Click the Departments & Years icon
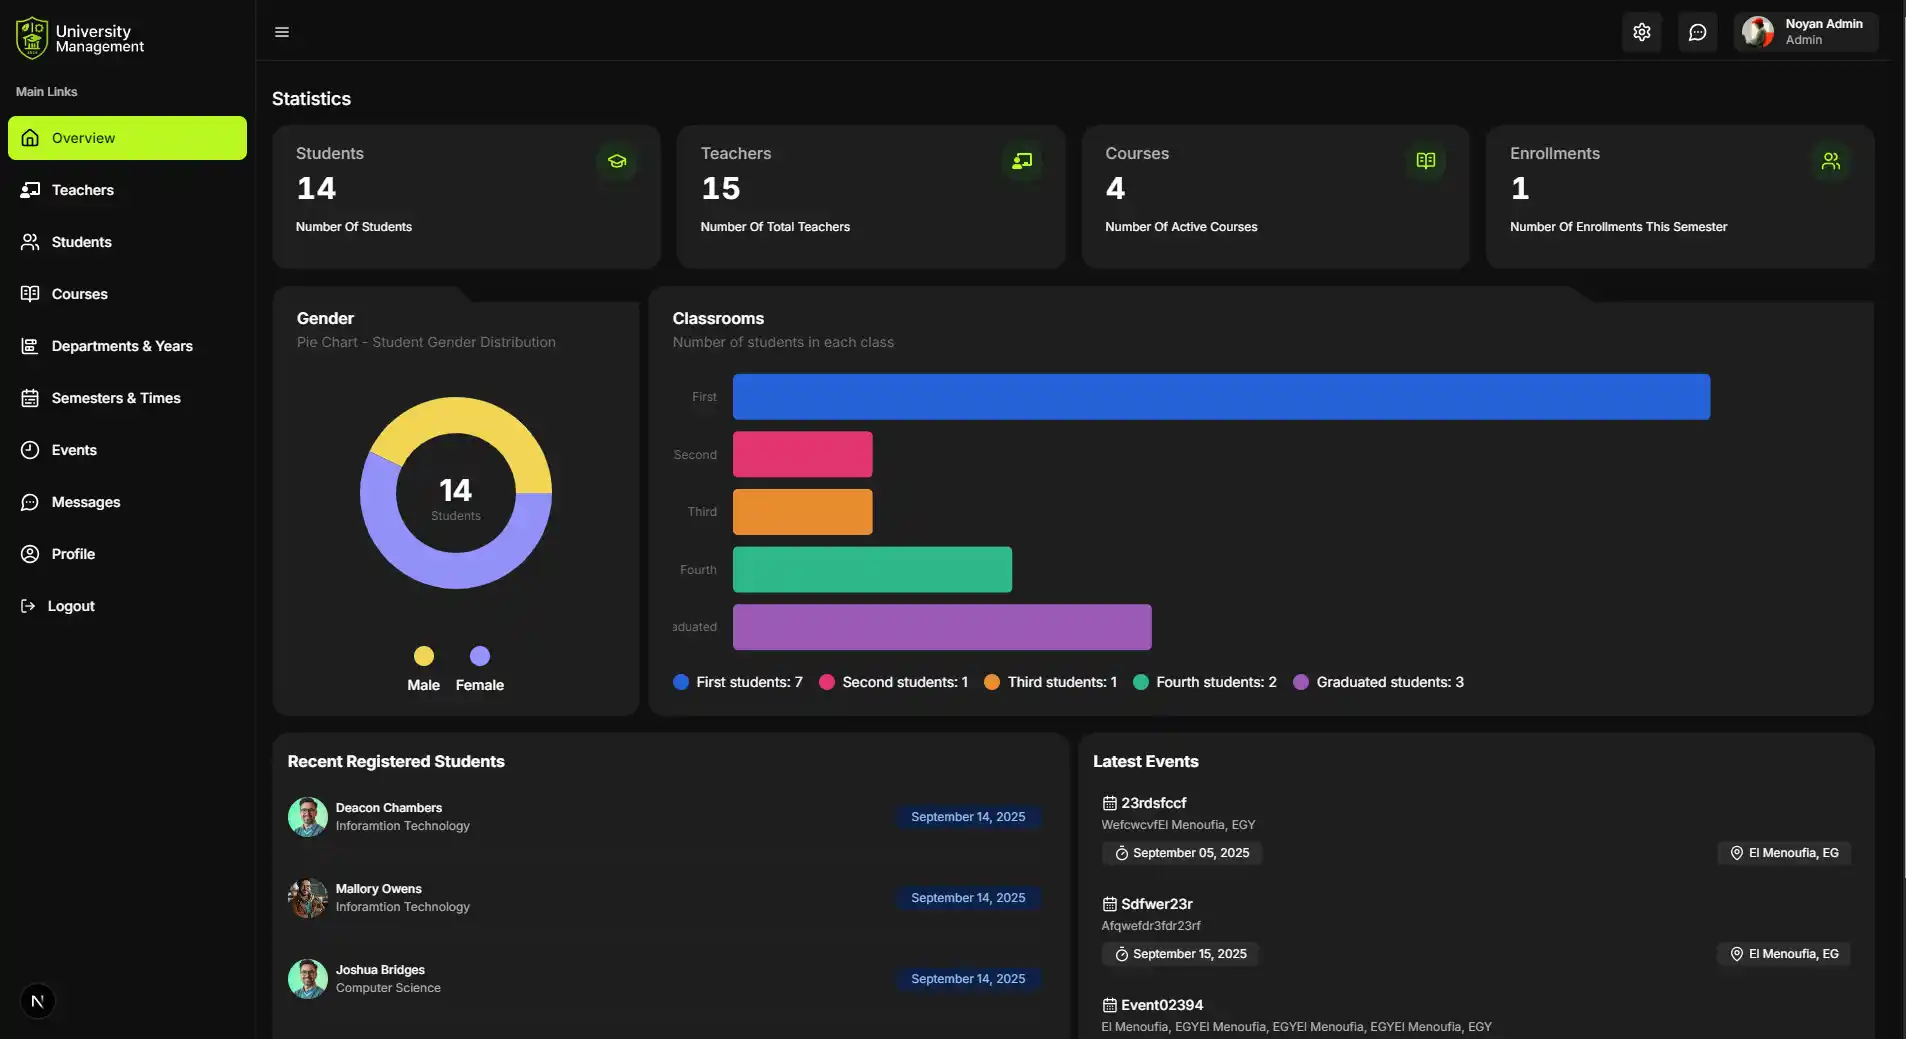 point(30,345)
